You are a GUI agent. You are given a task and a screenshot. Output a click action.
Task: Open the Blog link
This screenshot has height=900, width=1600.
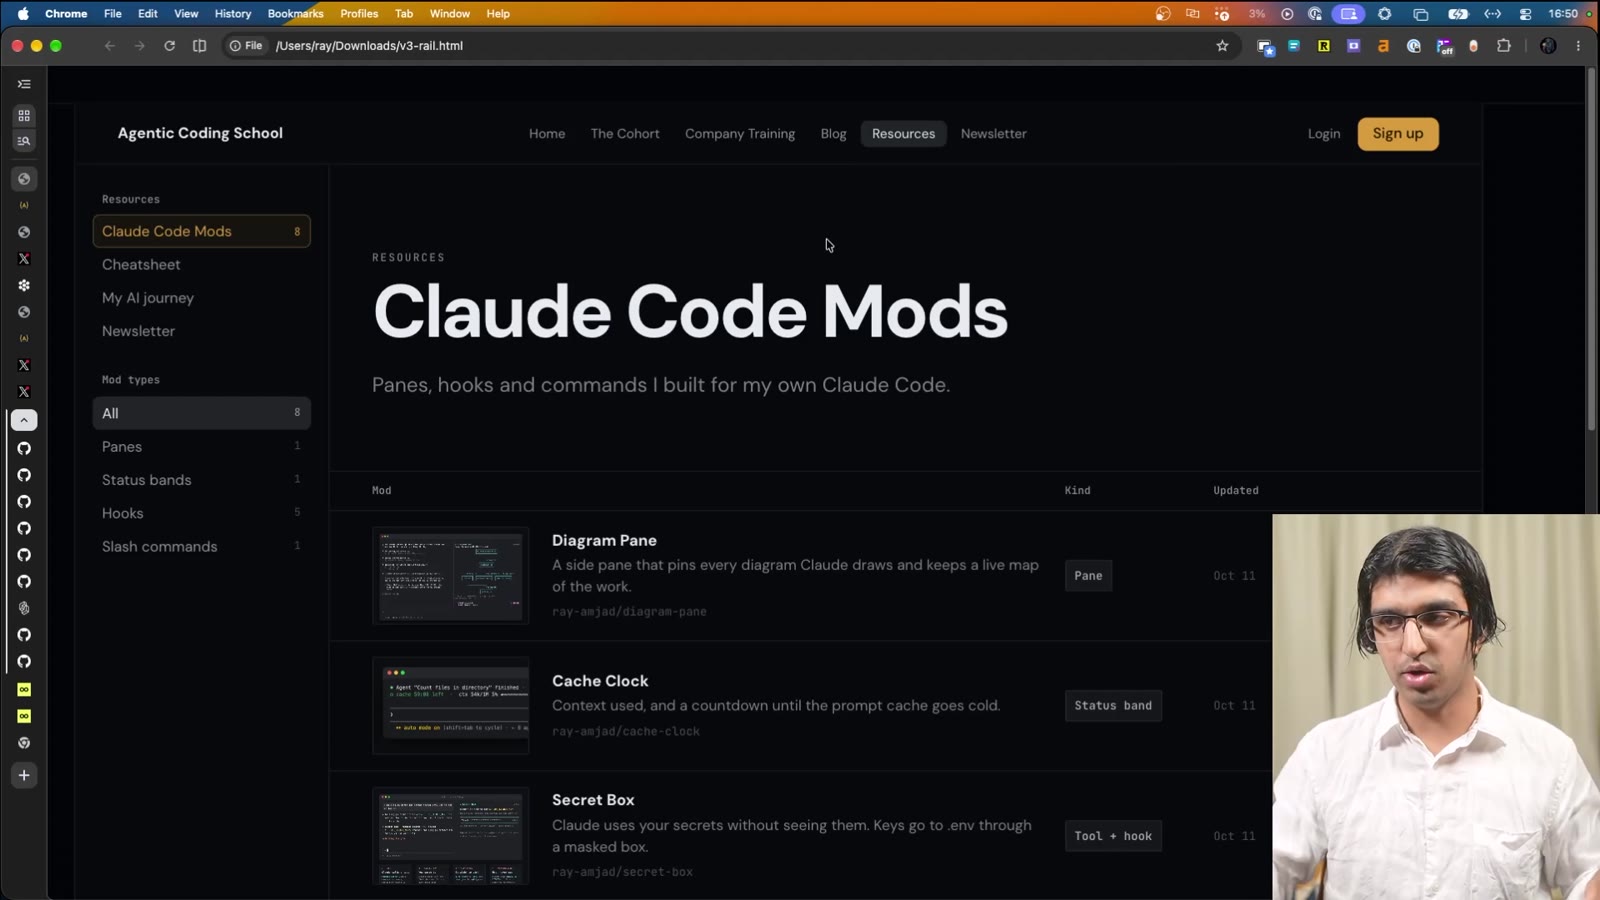click(833, 134)
